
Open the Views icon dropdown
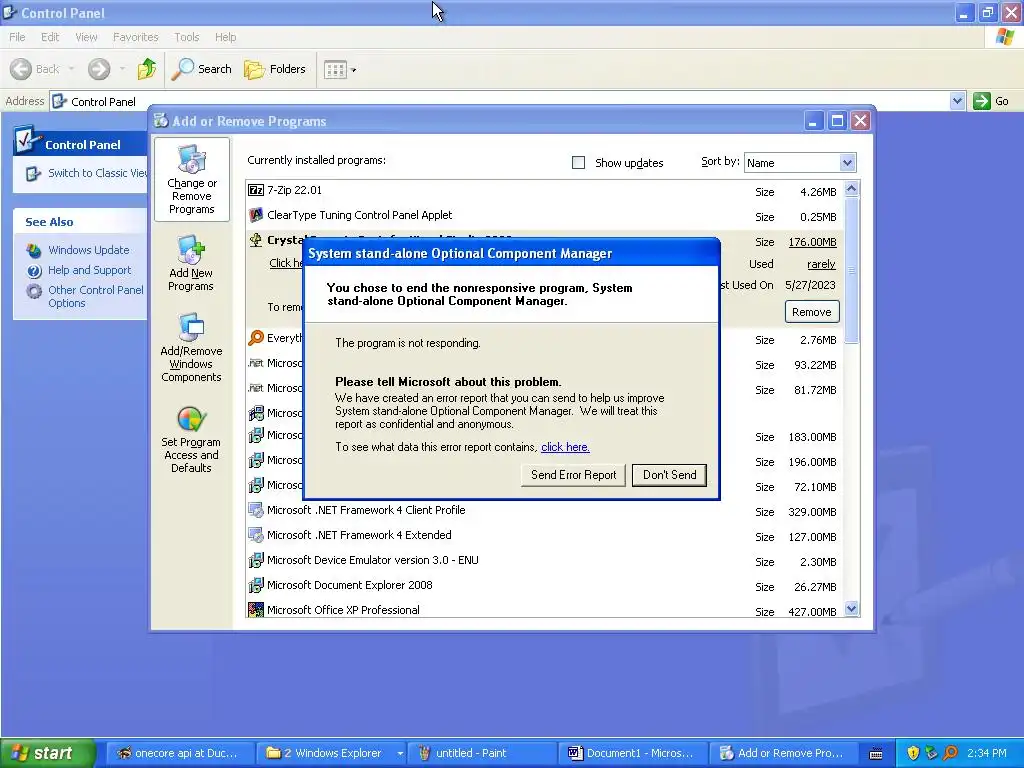click(x=340, y=69)
